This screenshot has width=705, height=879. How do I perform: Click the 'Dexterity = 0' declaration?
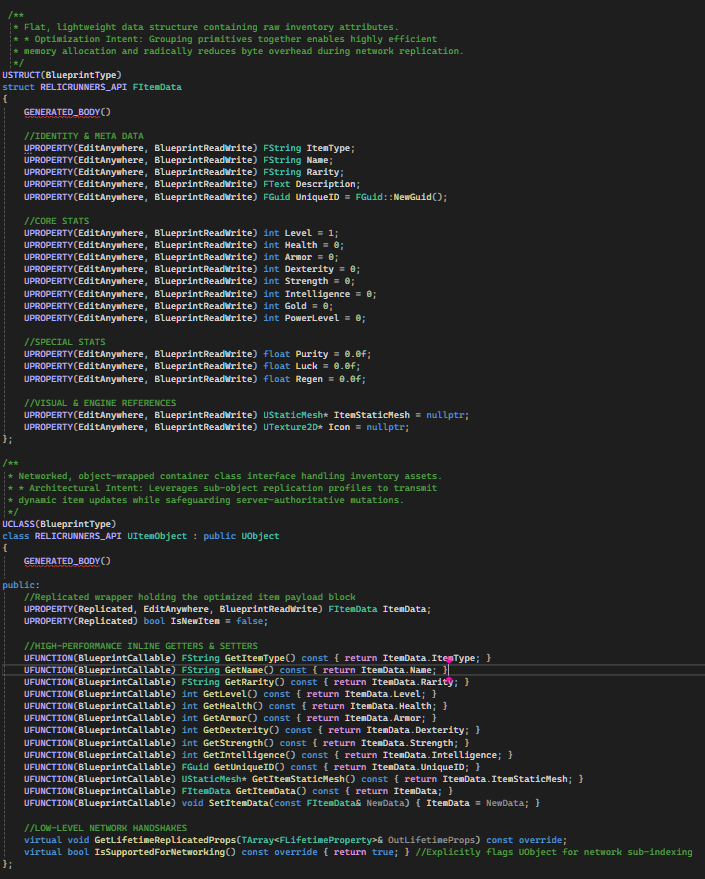320,269
